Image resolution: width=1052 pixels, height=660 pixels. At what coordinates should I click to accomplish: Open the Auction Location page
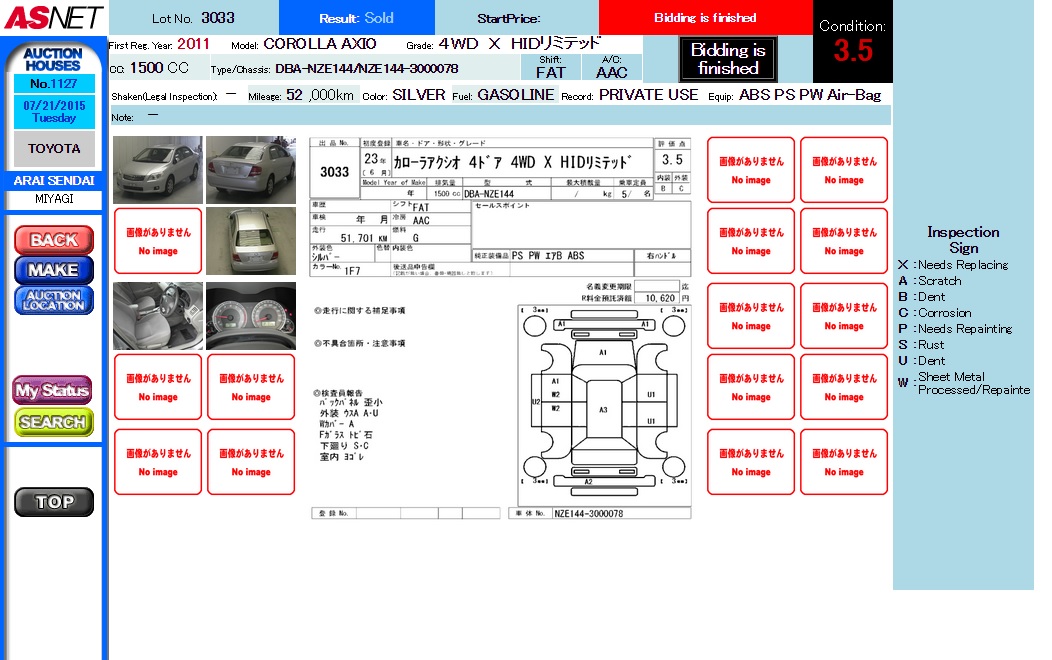(x=54, y=301)
